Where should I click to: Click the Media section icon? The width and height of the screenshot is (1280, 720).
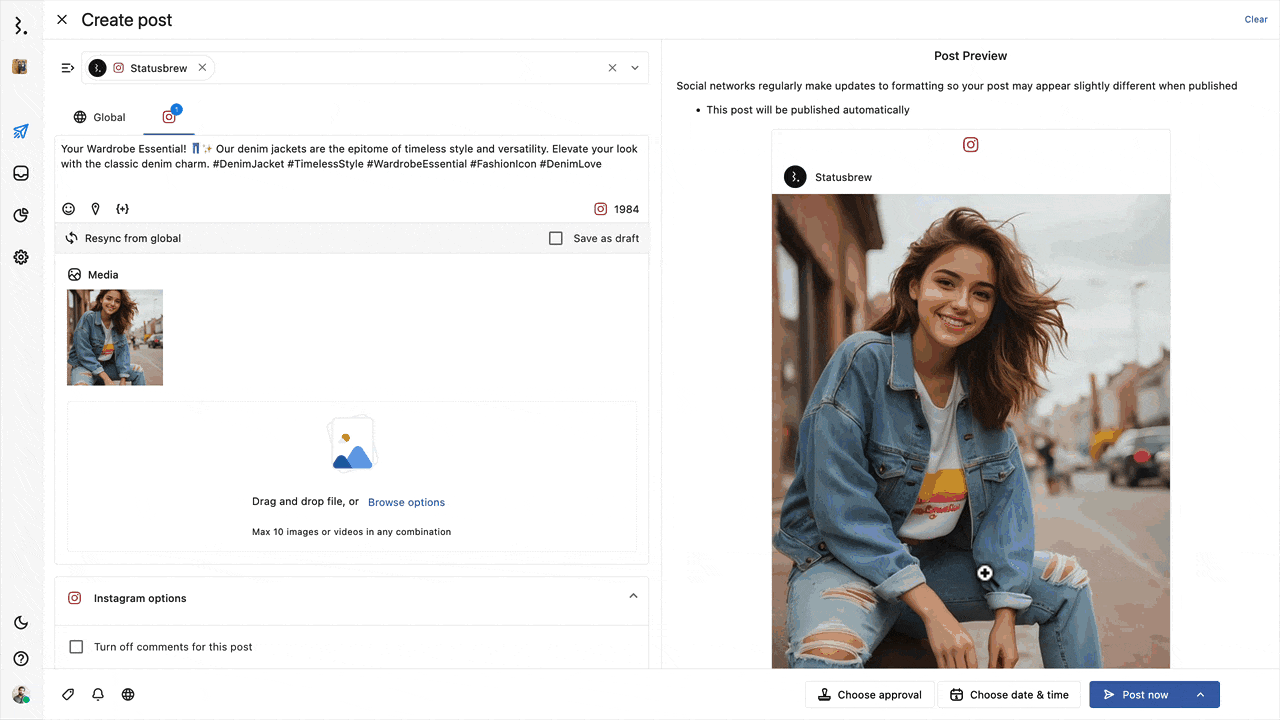pos(74,274)
